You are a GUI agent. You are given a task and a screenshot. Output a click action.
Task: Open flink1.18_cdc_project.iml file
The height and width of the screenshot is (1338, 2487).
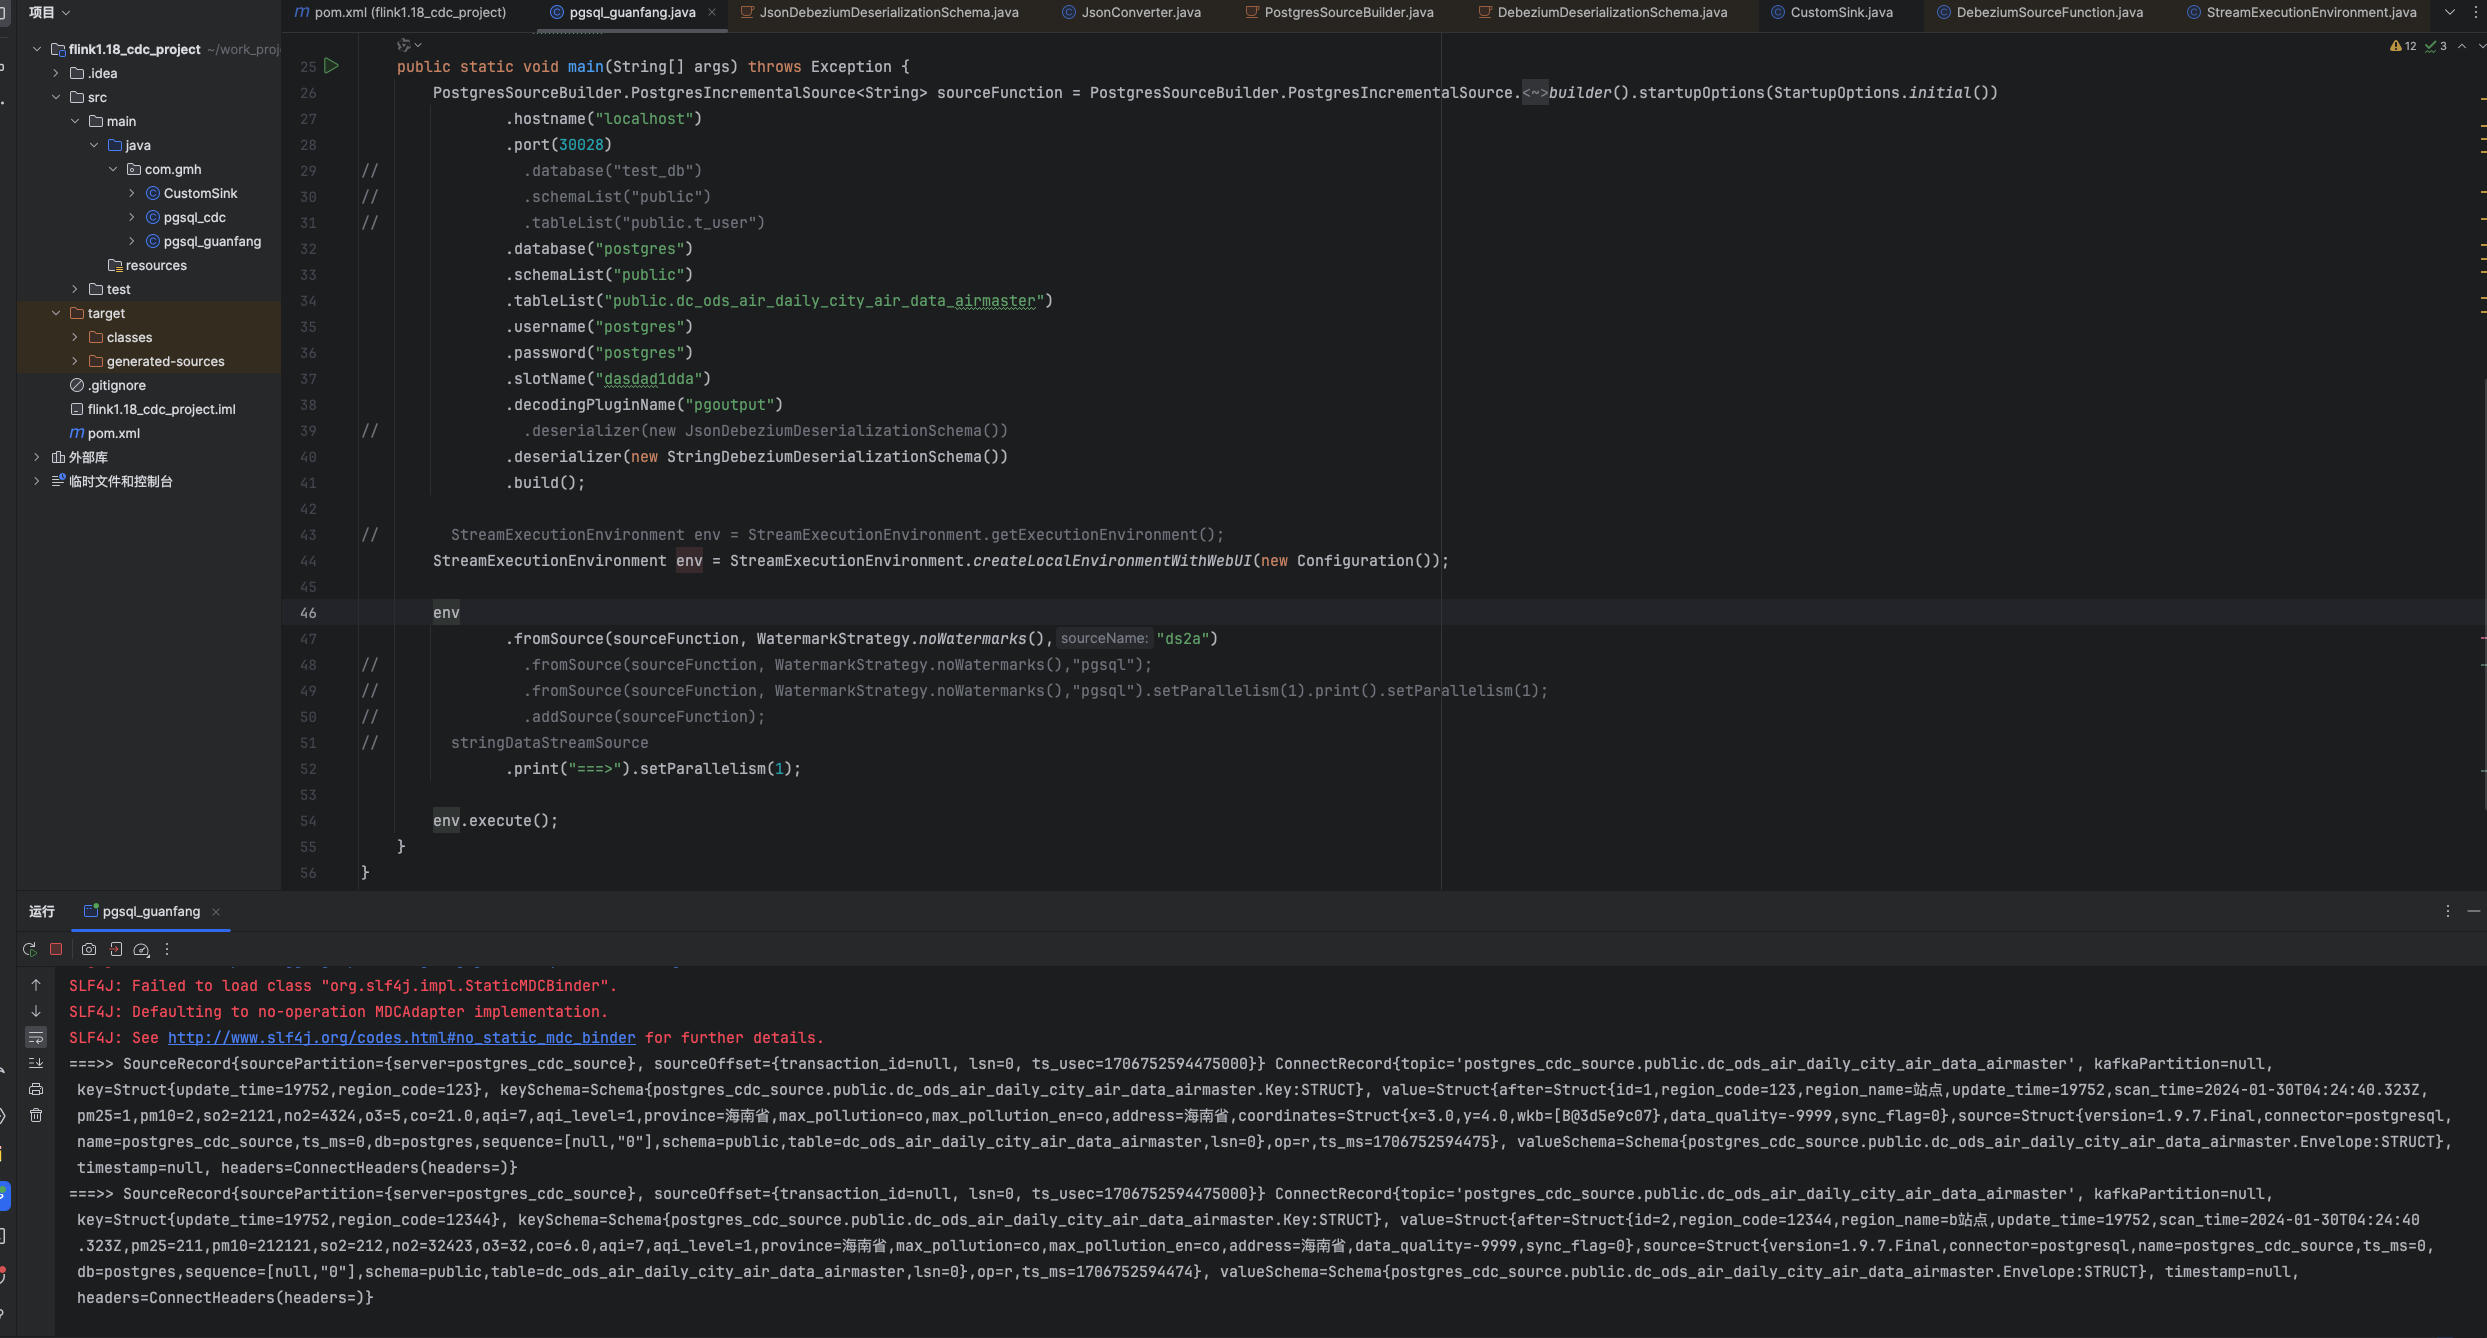coord(153,409)
